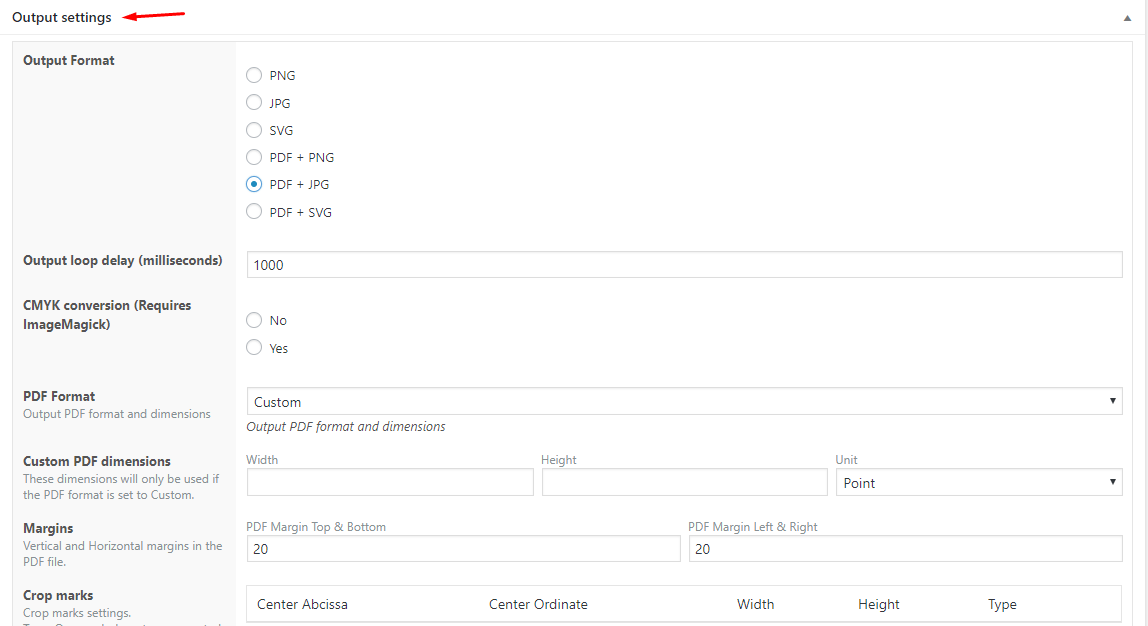Click the custom PDF Height field

[x=684, y=482]
